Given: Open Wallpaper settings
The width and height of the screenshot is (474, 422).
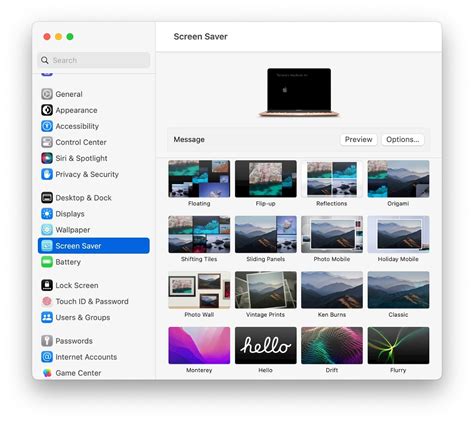Looking at the screenshot, I should (94, 230).
